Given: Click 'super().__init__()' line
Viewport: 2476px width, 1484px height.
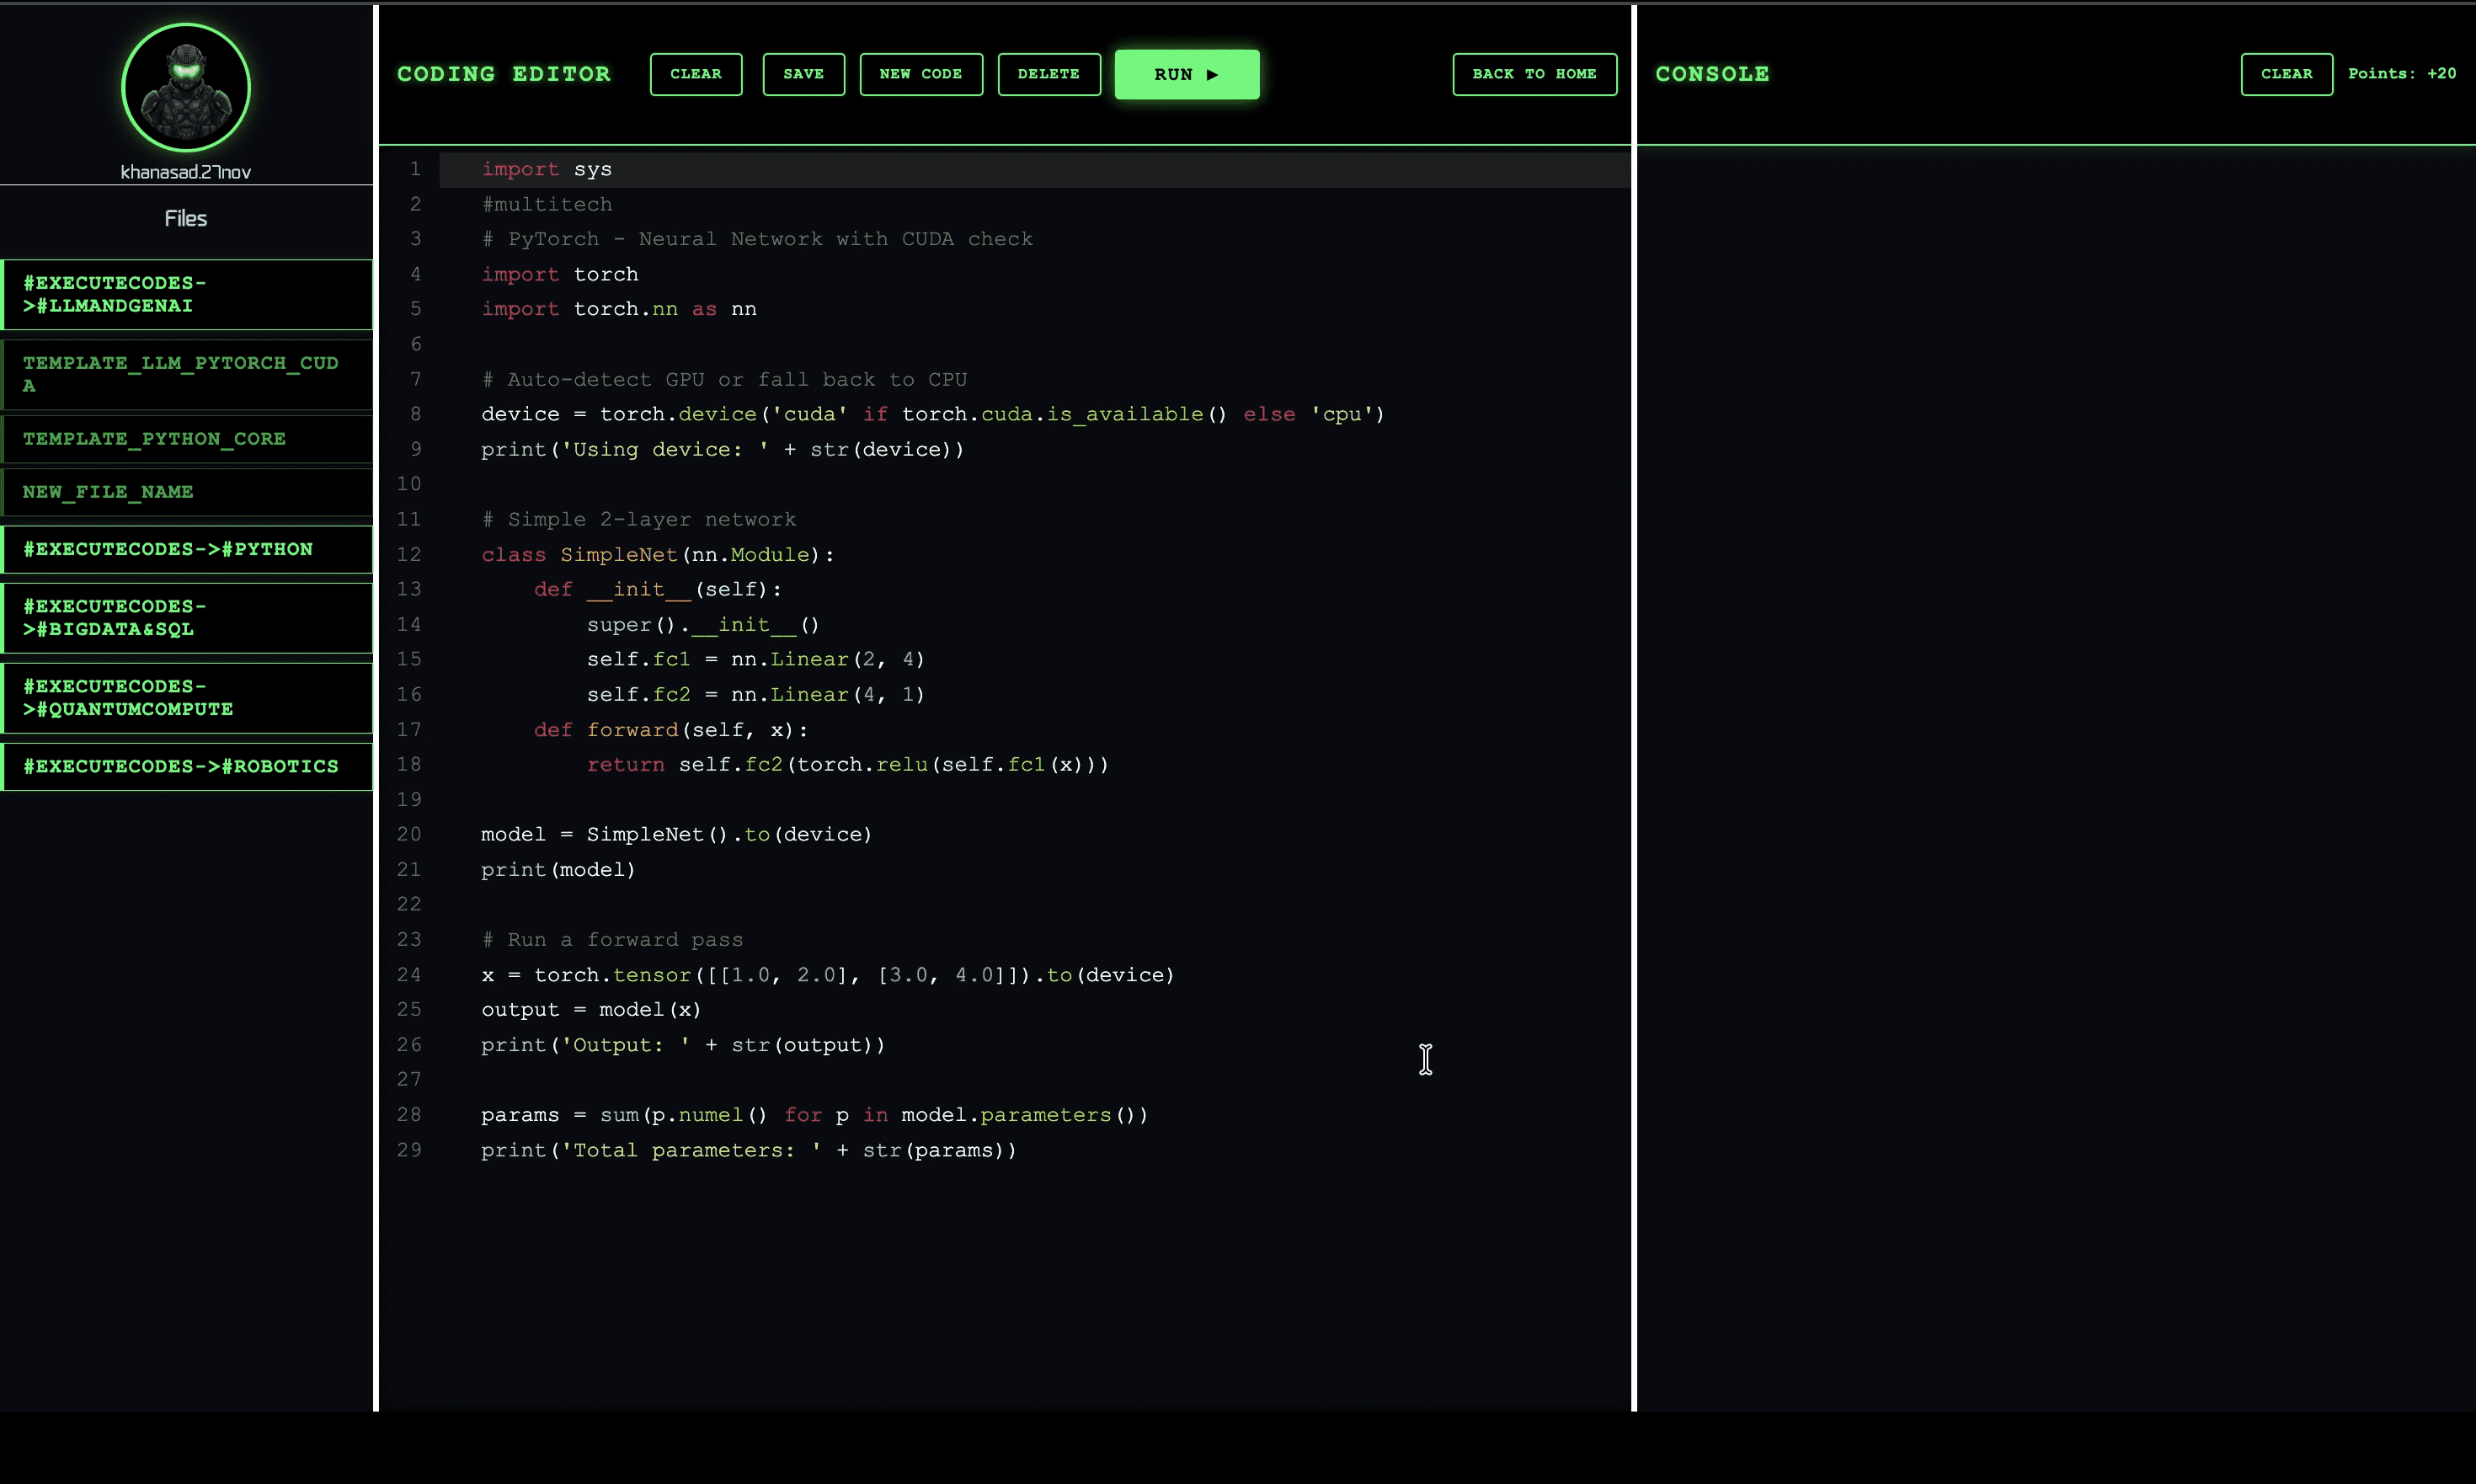Looking at the screenshot, I should (703, 624).
